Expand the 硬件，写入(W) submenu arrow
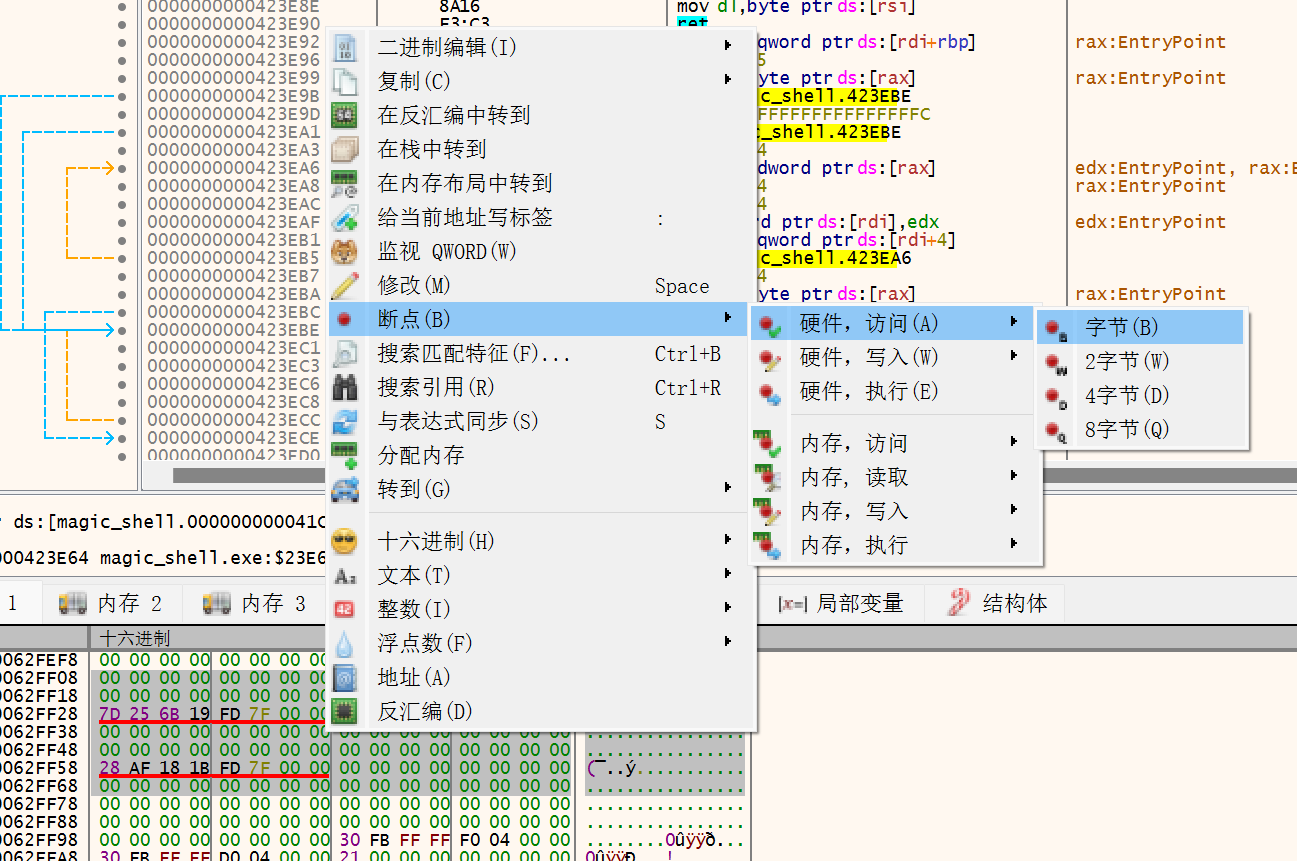Viewport: 1297px width, 861px height. click(x=1014, y=356)
